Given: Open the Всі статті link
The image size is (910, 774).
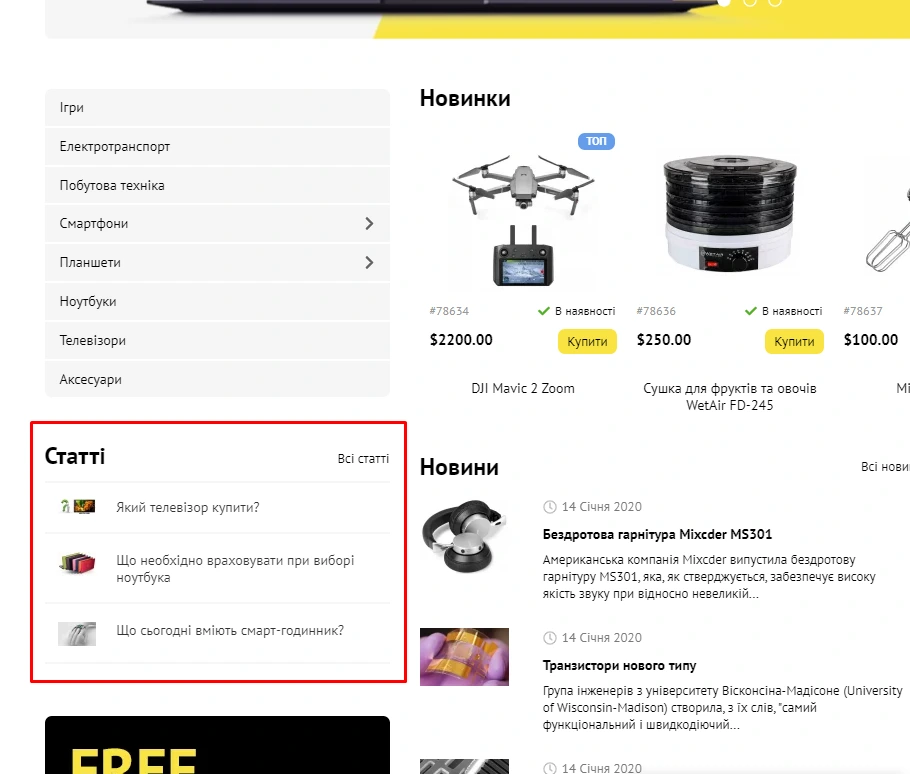Looking at the screenshot, I should click(363, 458).
